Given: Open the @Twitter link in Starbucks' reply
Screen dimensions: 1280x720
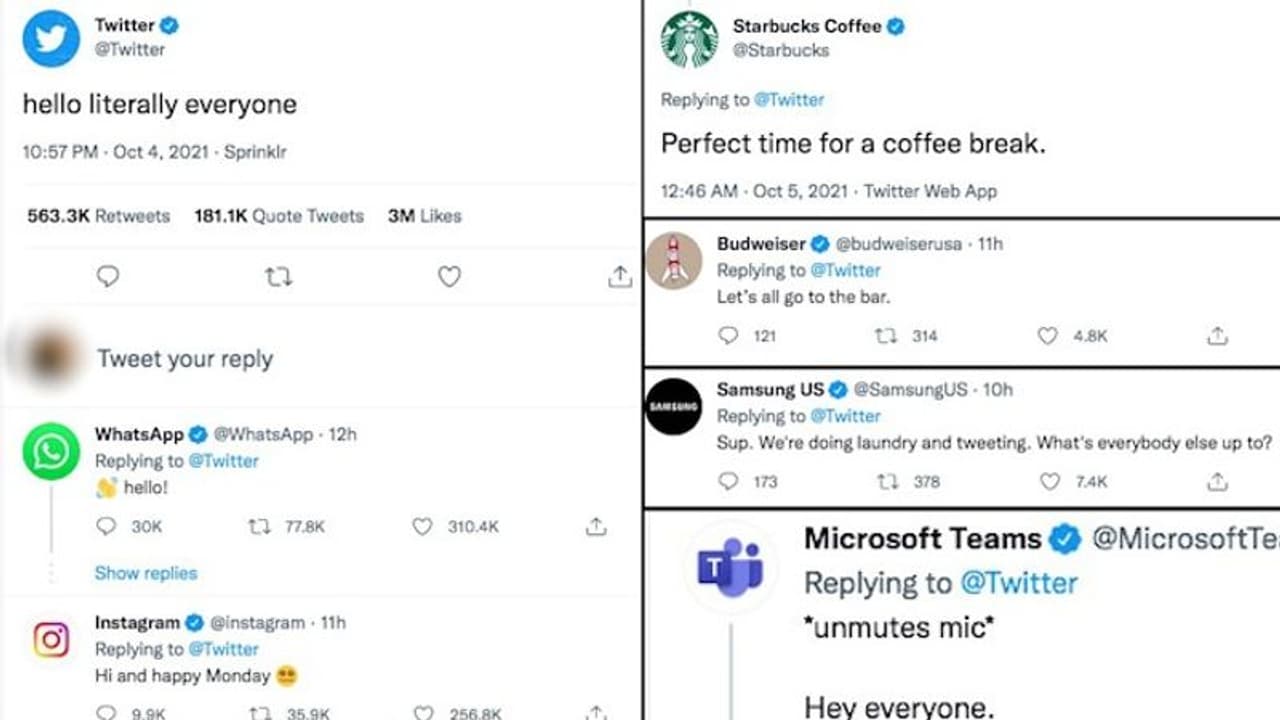Looking at the screenshot, I should coord(791,99).
